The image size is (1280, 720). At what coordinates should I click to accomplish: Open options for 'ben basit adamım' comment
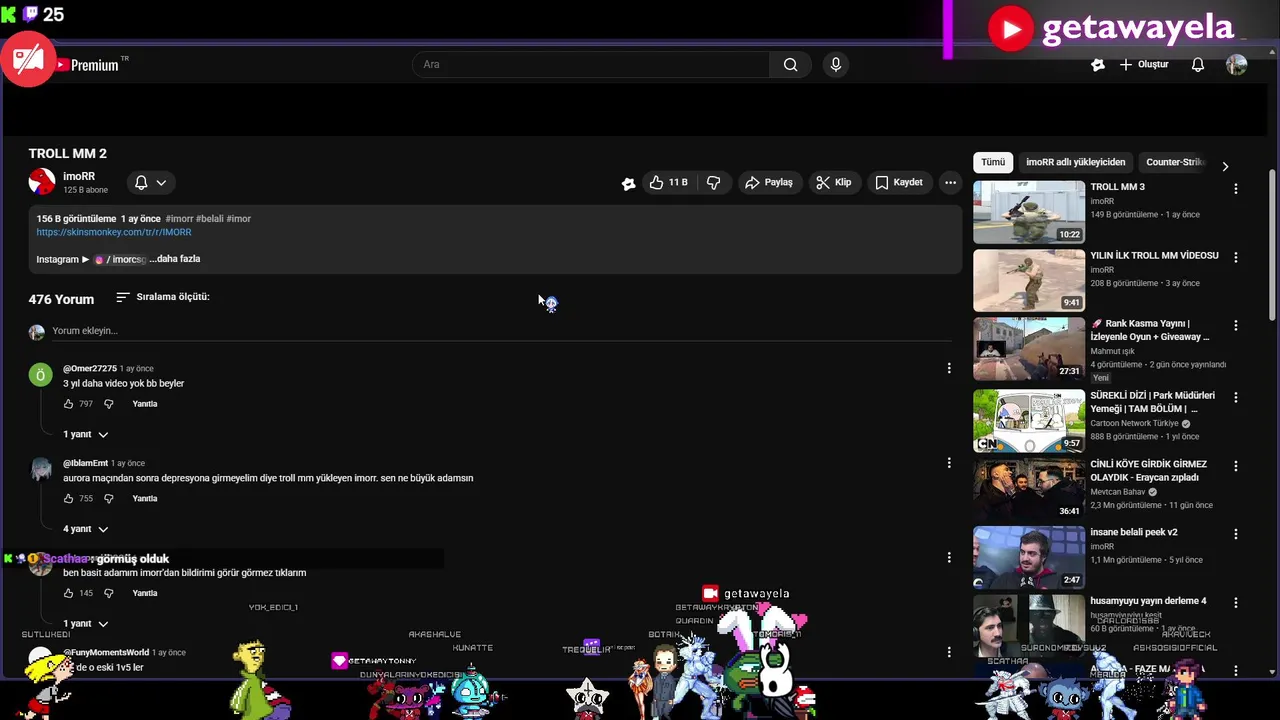pos(949,557)
